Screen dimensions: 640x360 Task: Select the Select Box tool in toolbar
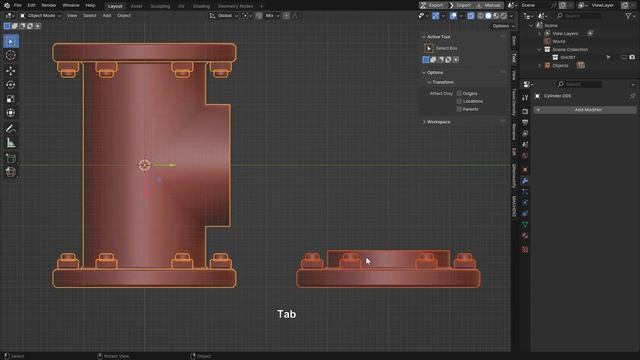coord(11,41)
